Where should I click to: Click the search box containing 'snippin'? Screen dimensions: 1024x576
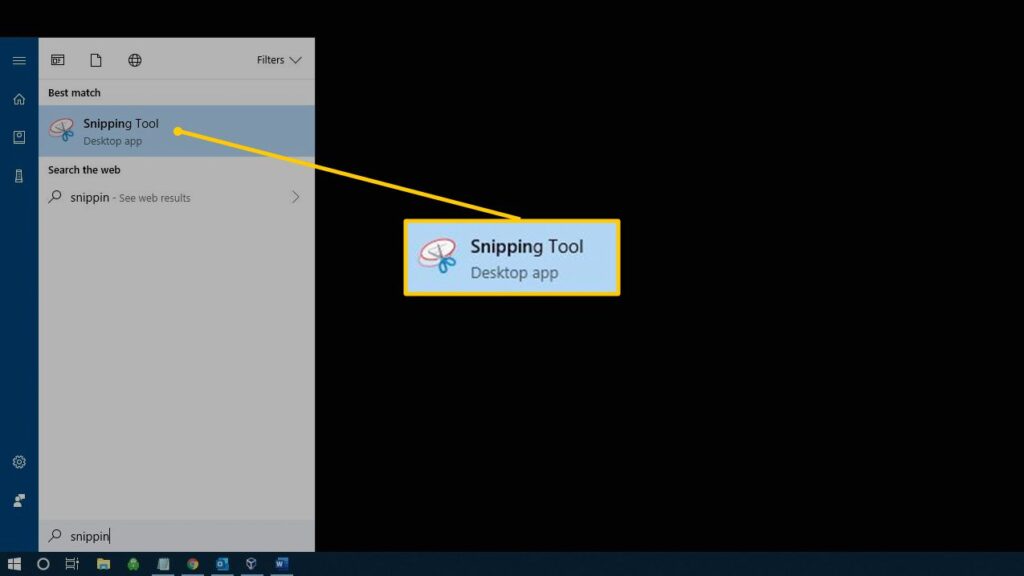click(x=180, y=536)
